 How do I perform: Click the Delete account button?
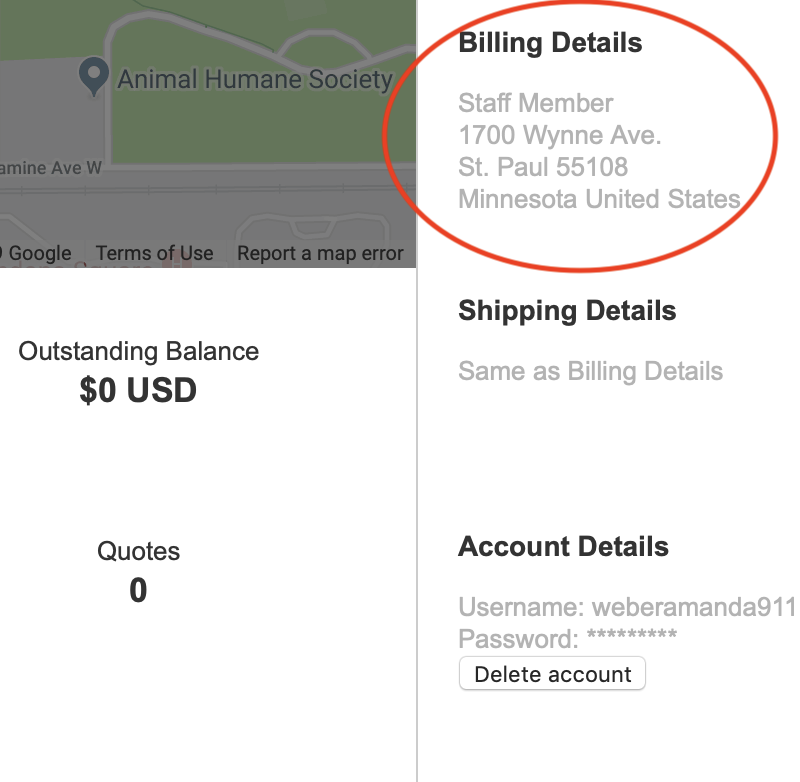coord(552,674)
